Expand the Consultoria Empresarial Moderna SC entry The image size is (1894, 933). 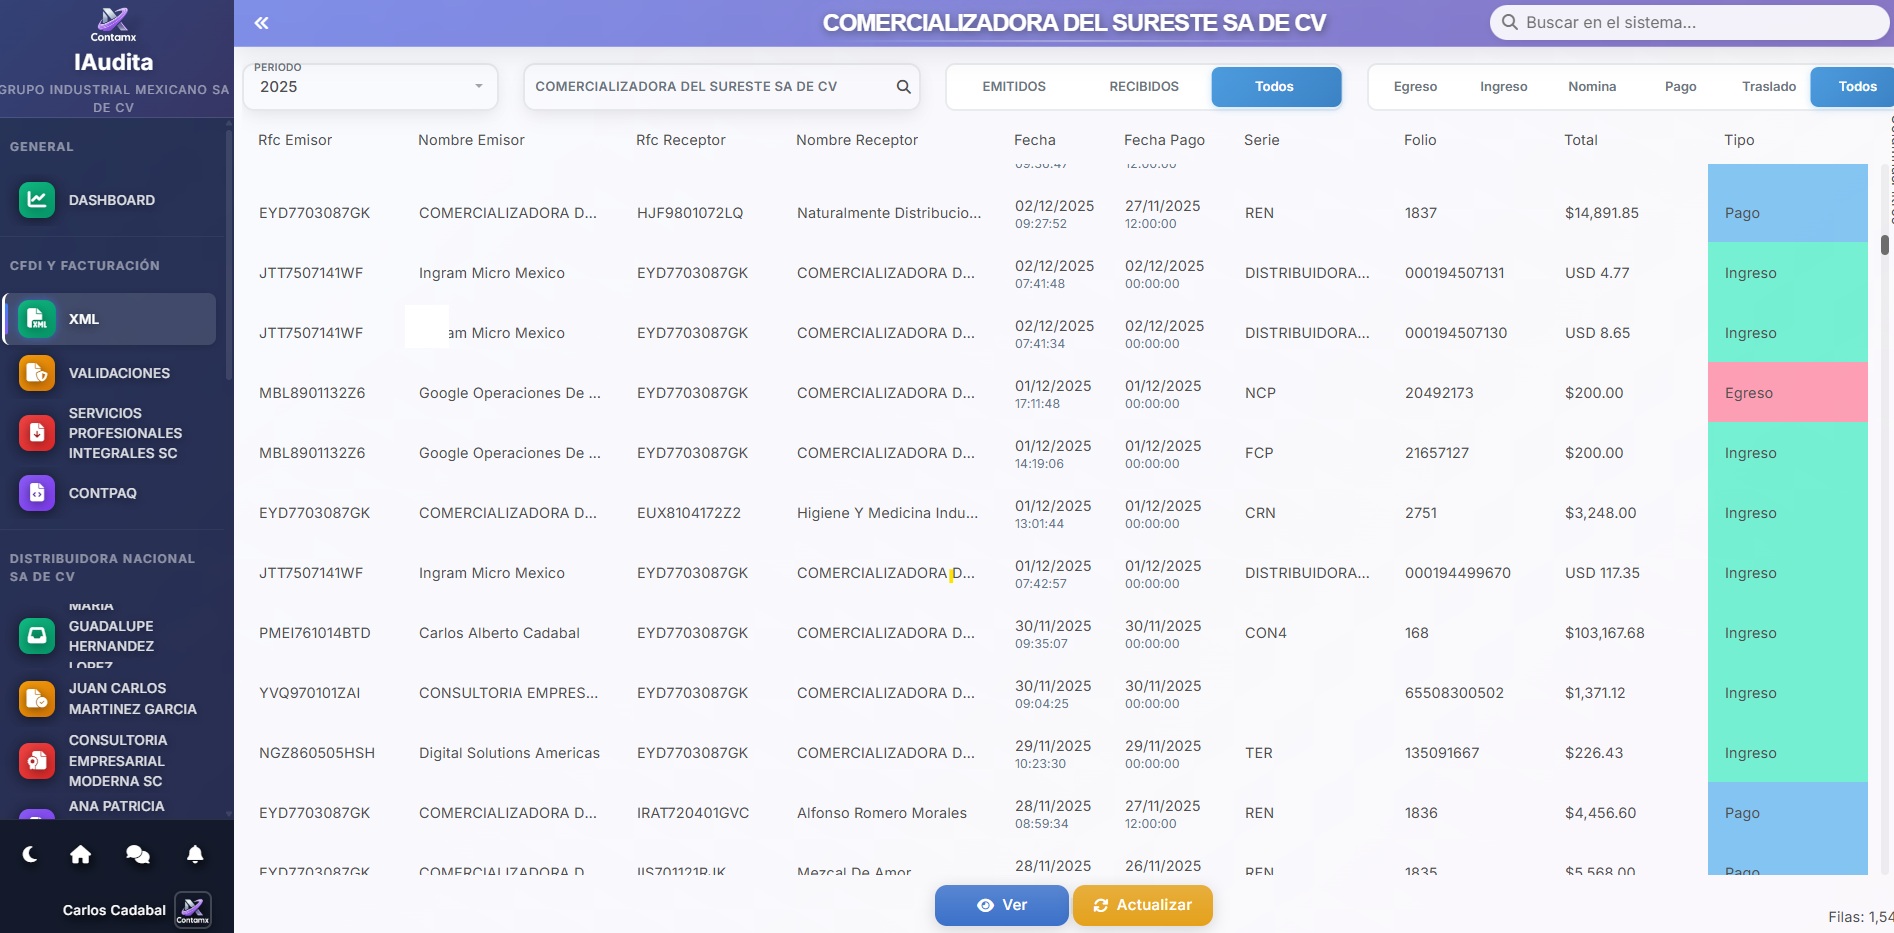[36, 760]
